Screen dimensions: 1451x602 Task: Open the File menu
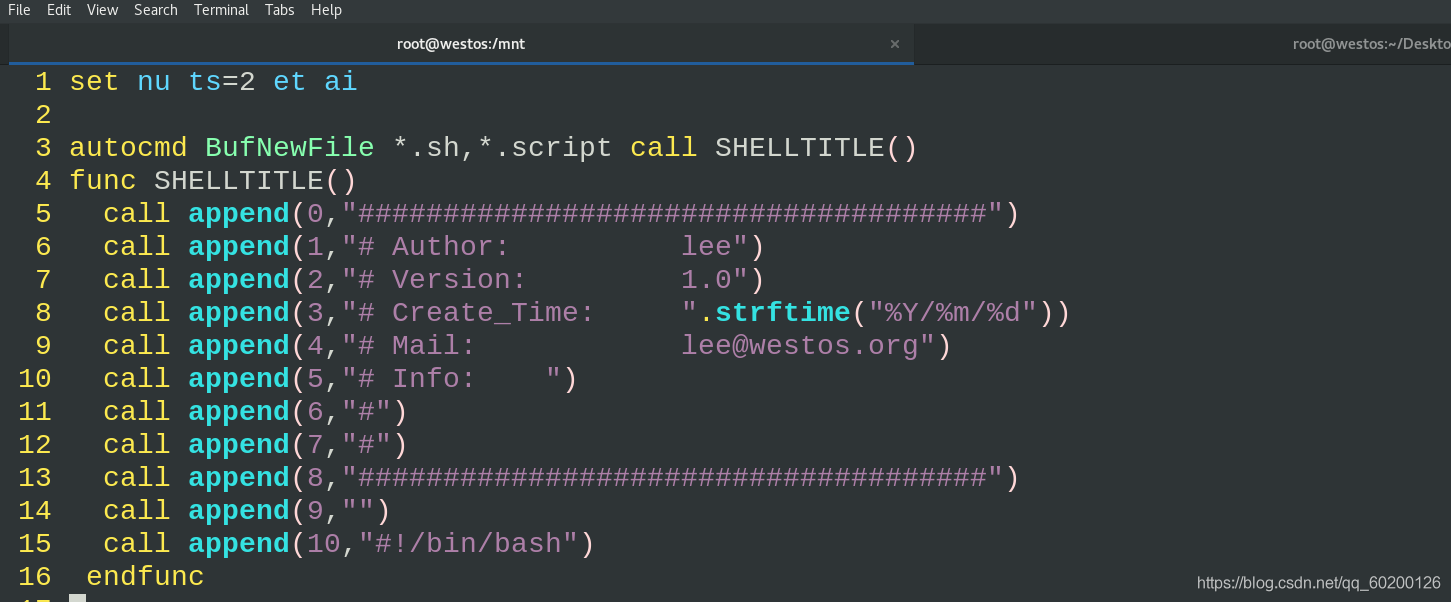coord(19,10)
